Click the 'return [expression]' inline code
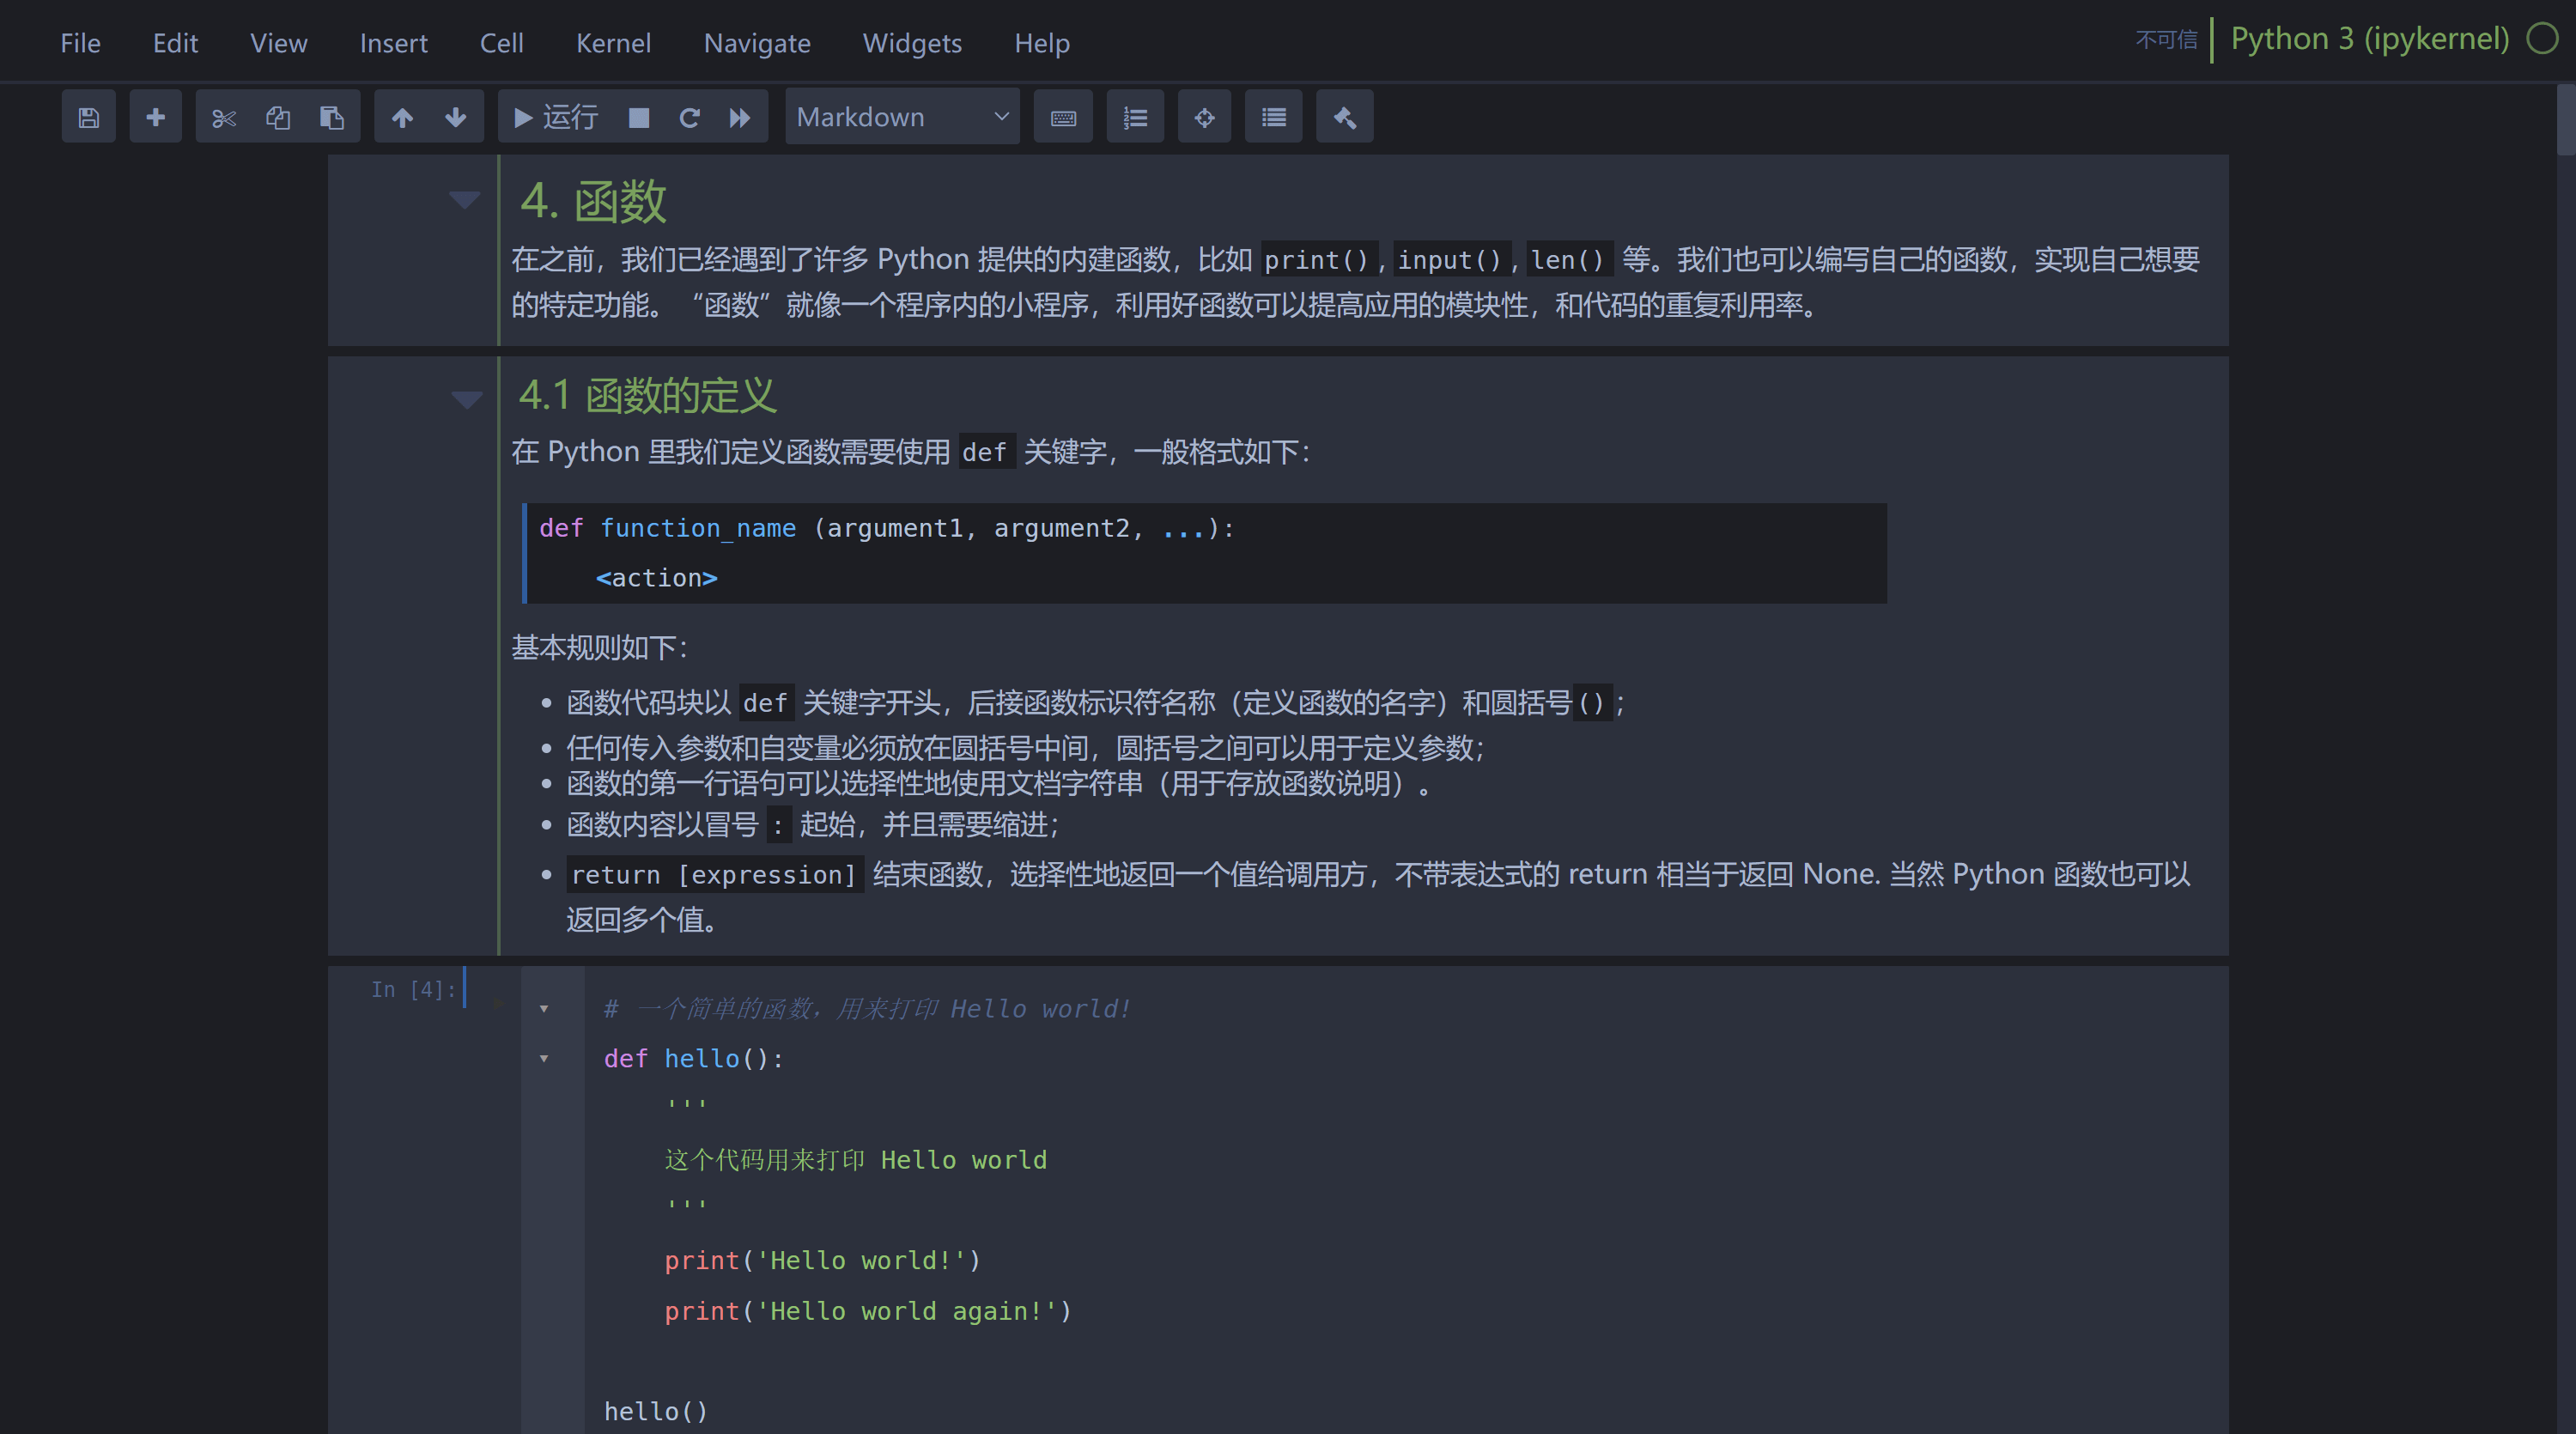This screenshot has width=2576, height=1434. [715, 875]
